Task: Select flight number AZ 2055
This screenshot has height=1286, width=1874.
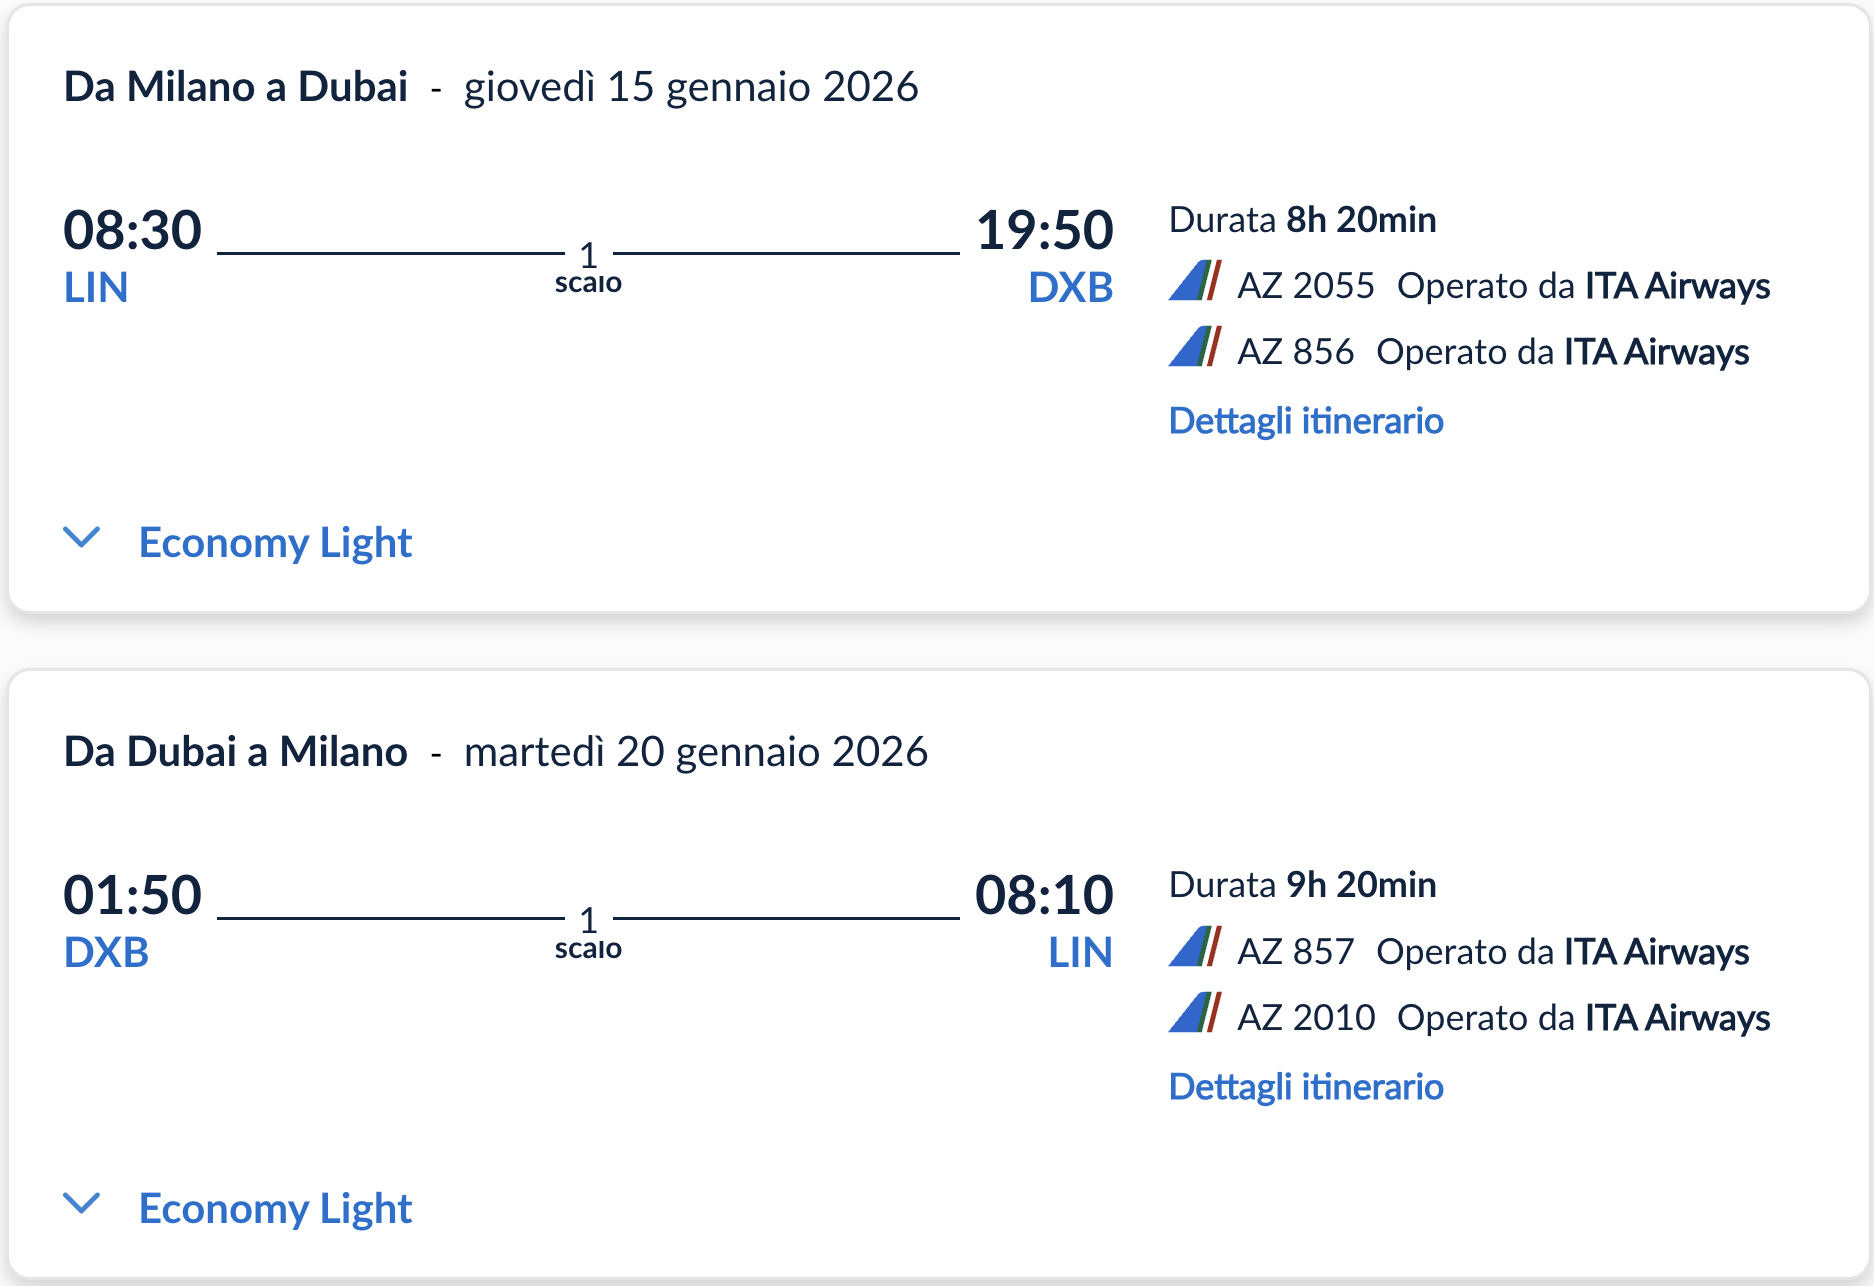Action: click(1305, 285)
